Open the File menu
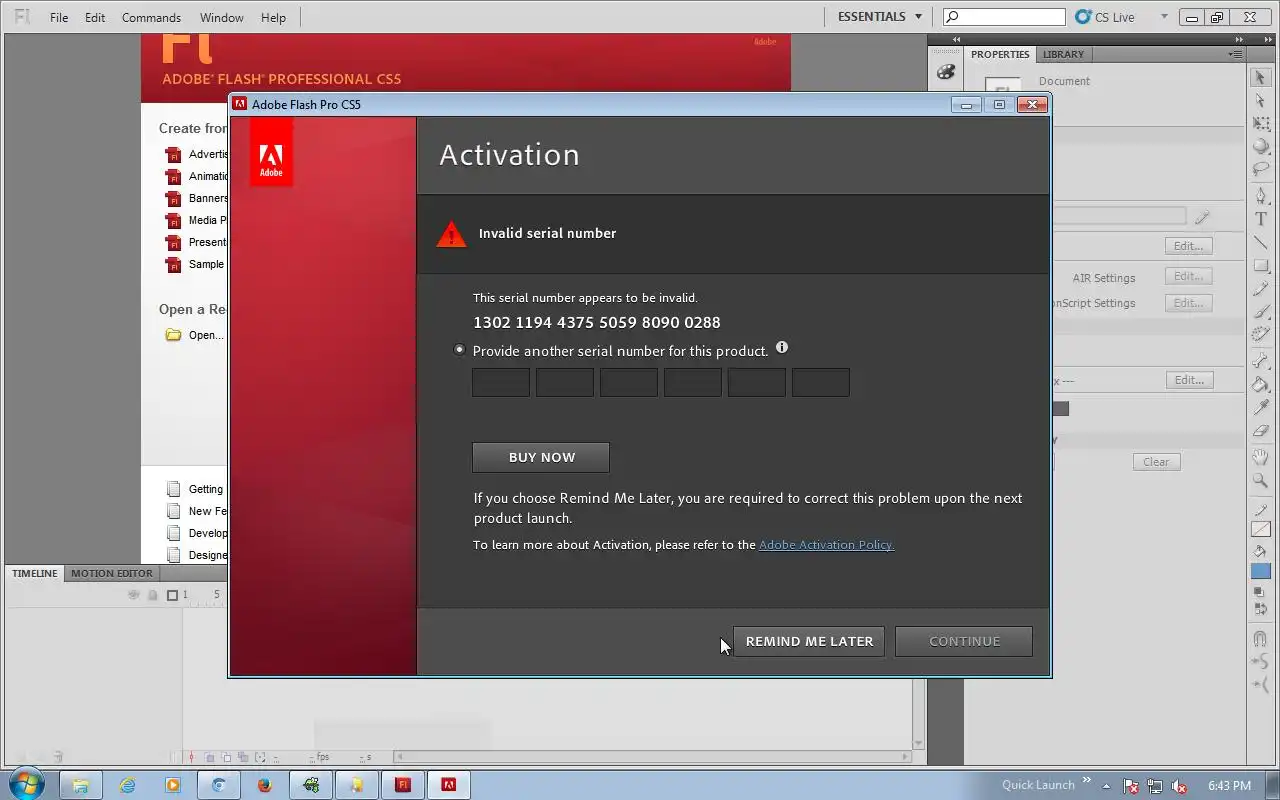This screenshot has width=1280, height=800. coord(59,17)
